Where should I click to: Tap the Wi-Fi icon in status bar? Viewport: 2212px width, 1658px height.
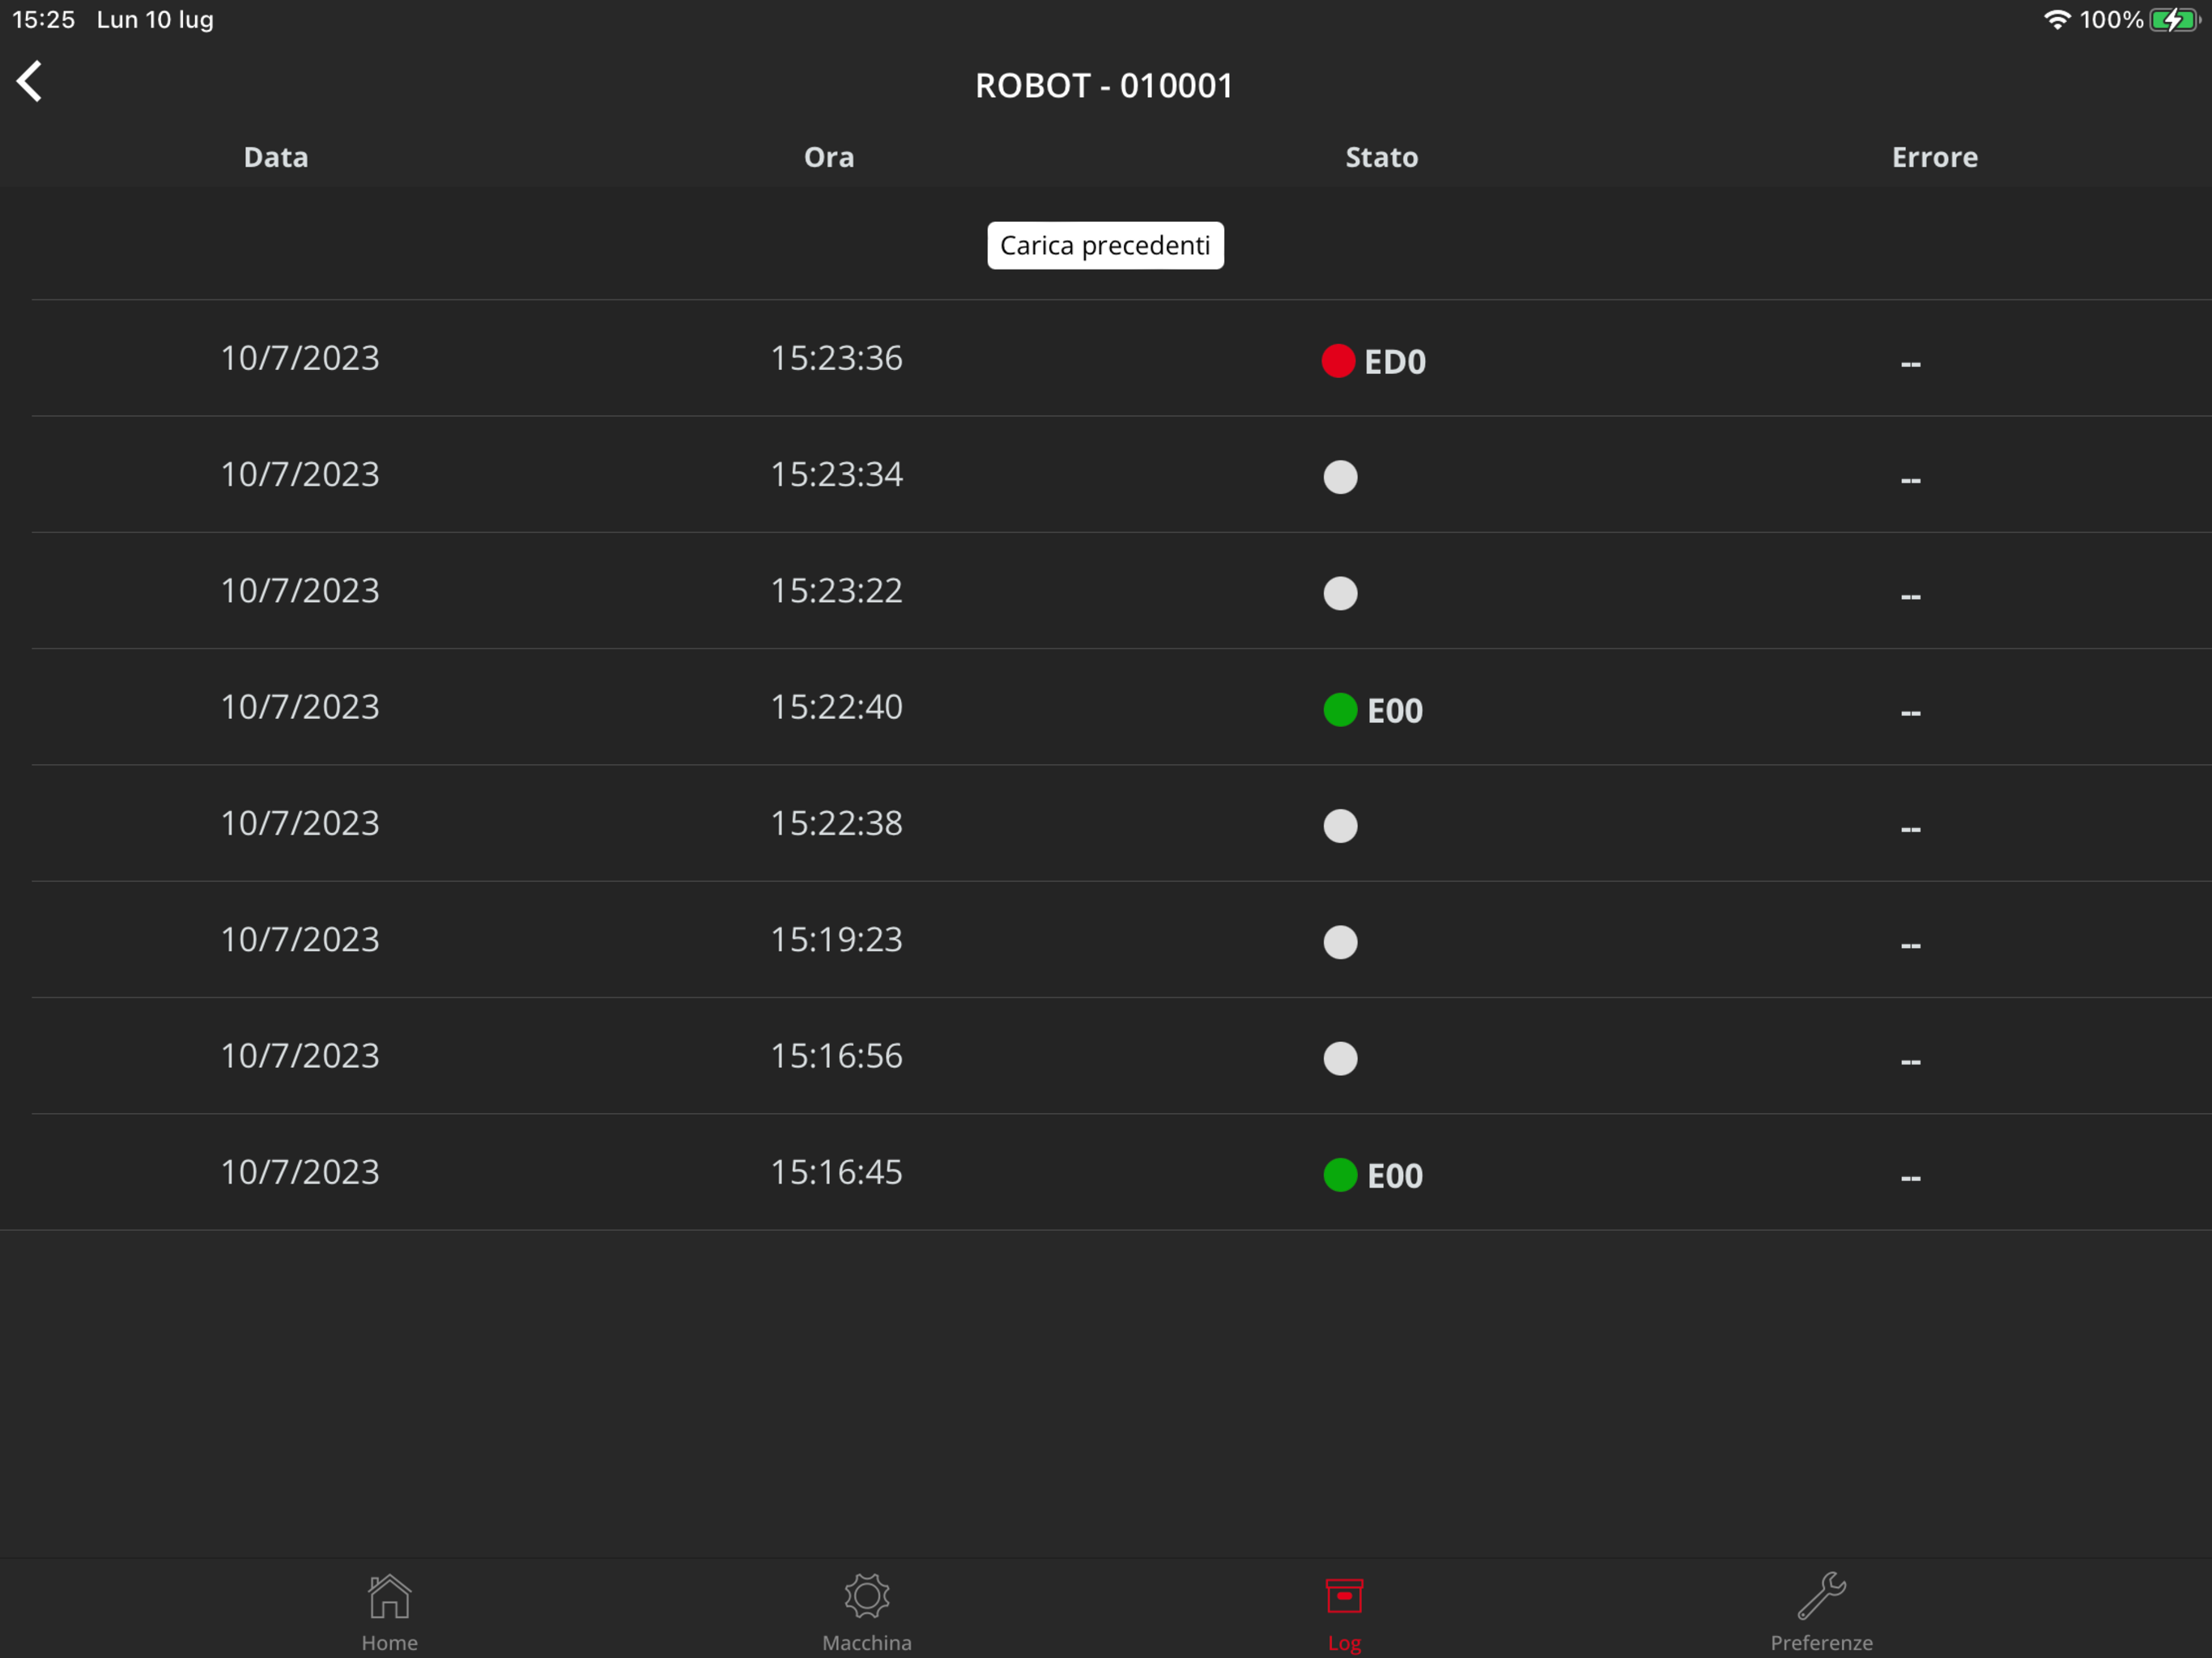pyautogui.click(x=2056, y=20)
